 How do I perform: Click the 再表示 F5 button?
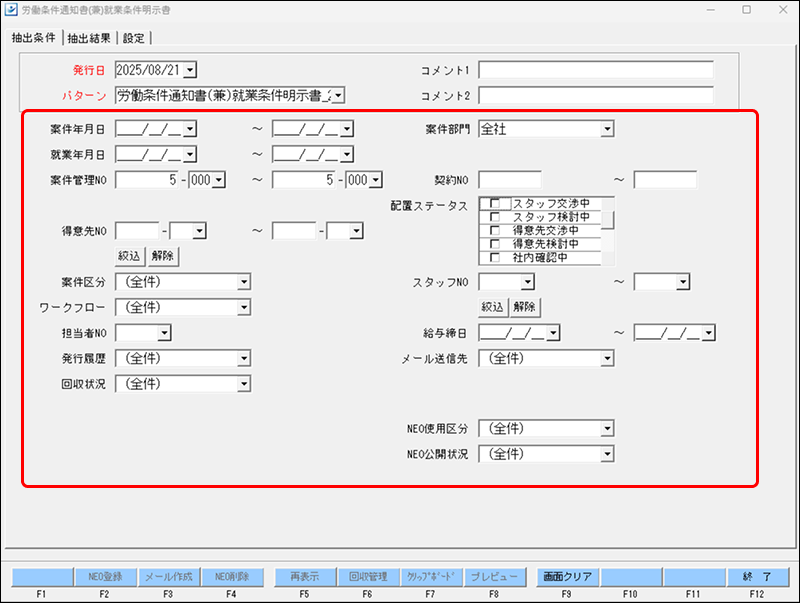[x=305, y=577]
